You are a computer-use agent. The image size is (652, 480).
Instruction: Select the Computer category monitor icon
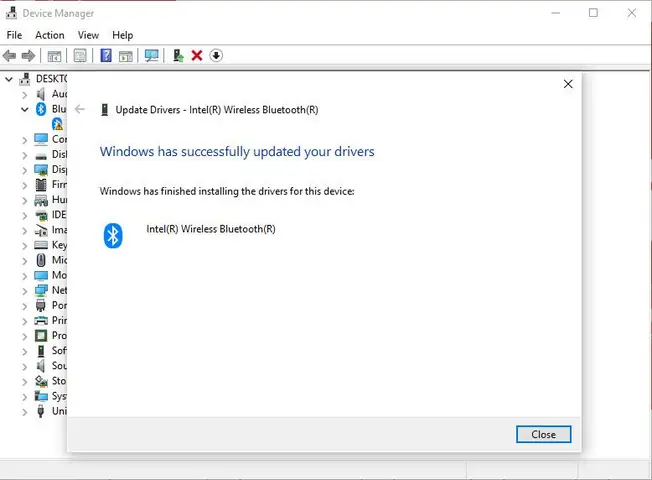[41, 139]
